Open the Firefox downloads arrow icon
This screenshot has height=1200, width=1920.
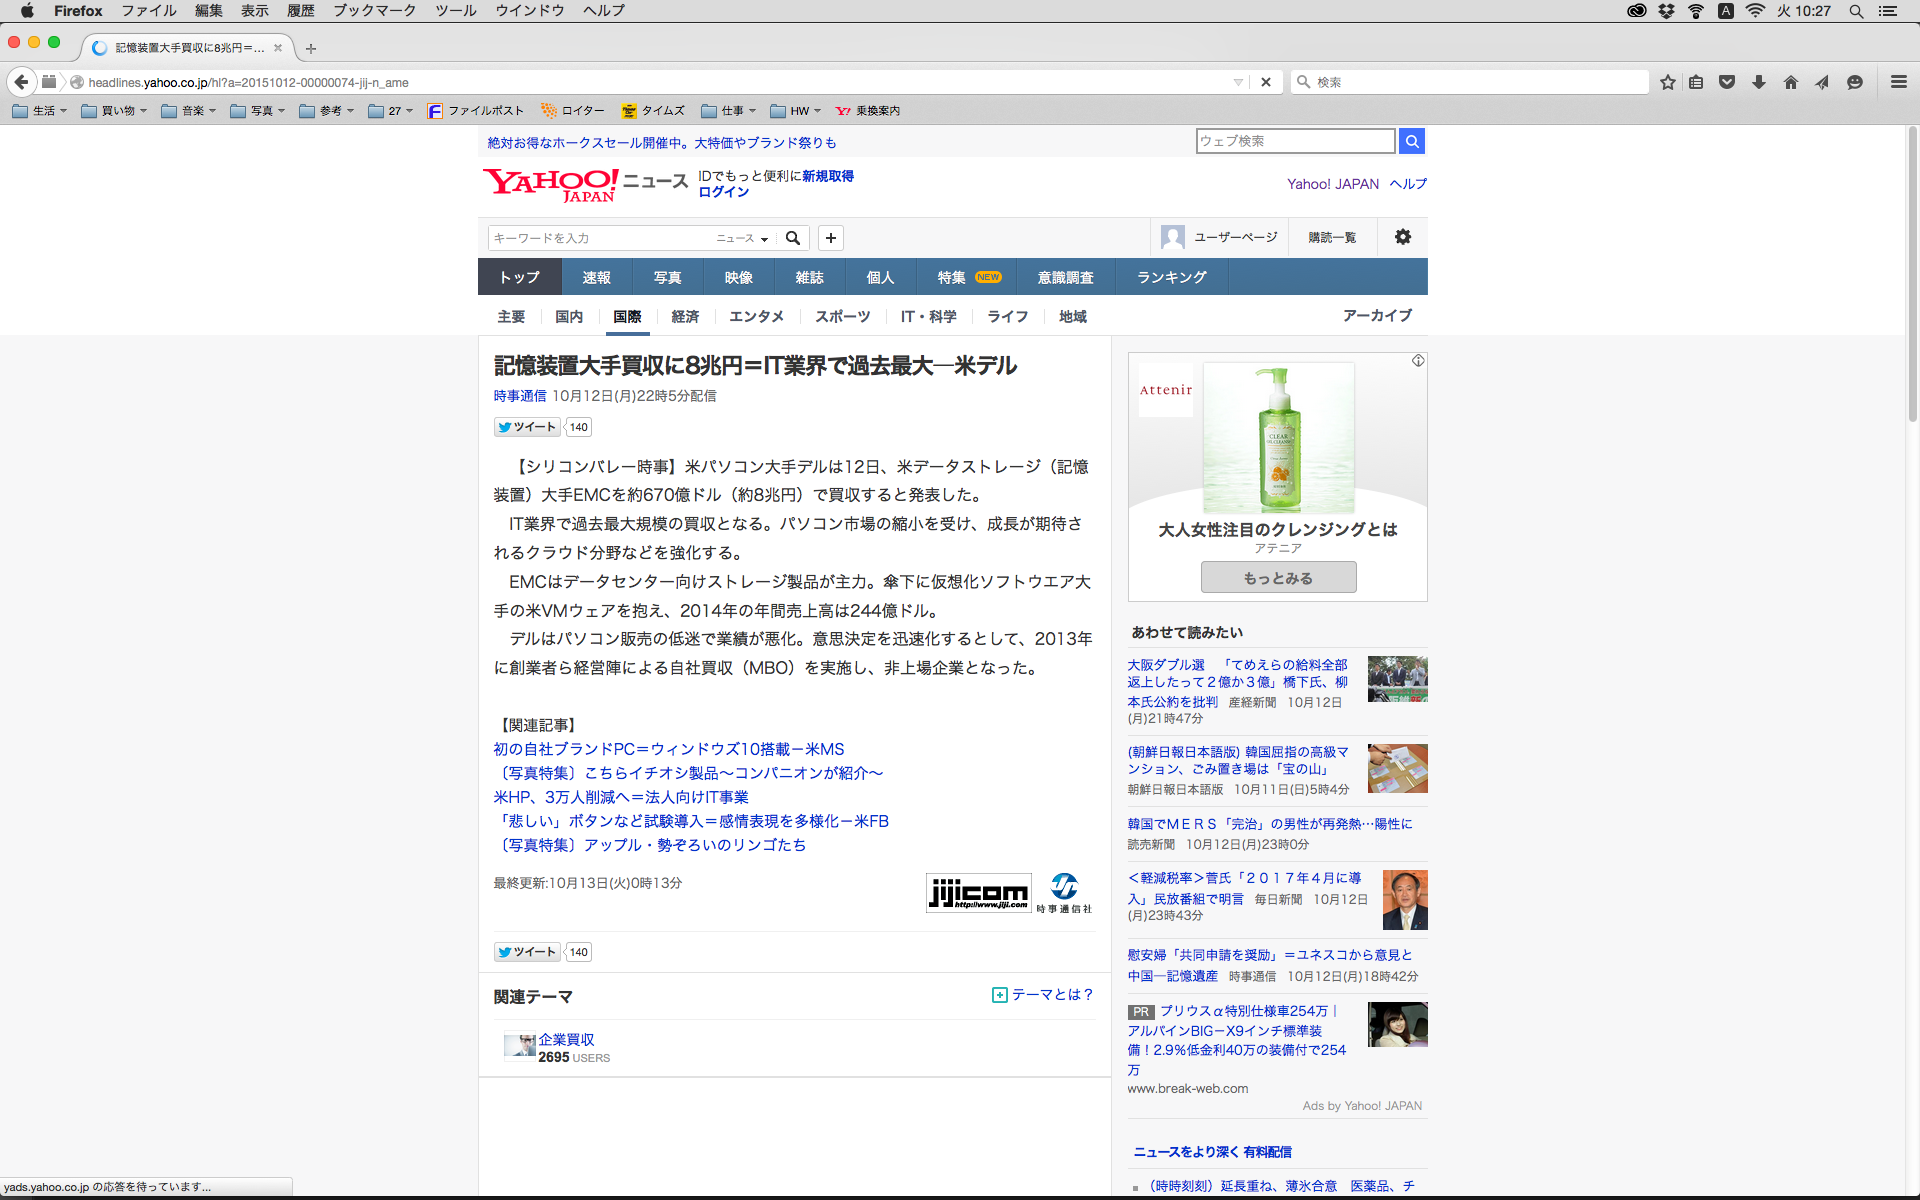pos(1758,82)
